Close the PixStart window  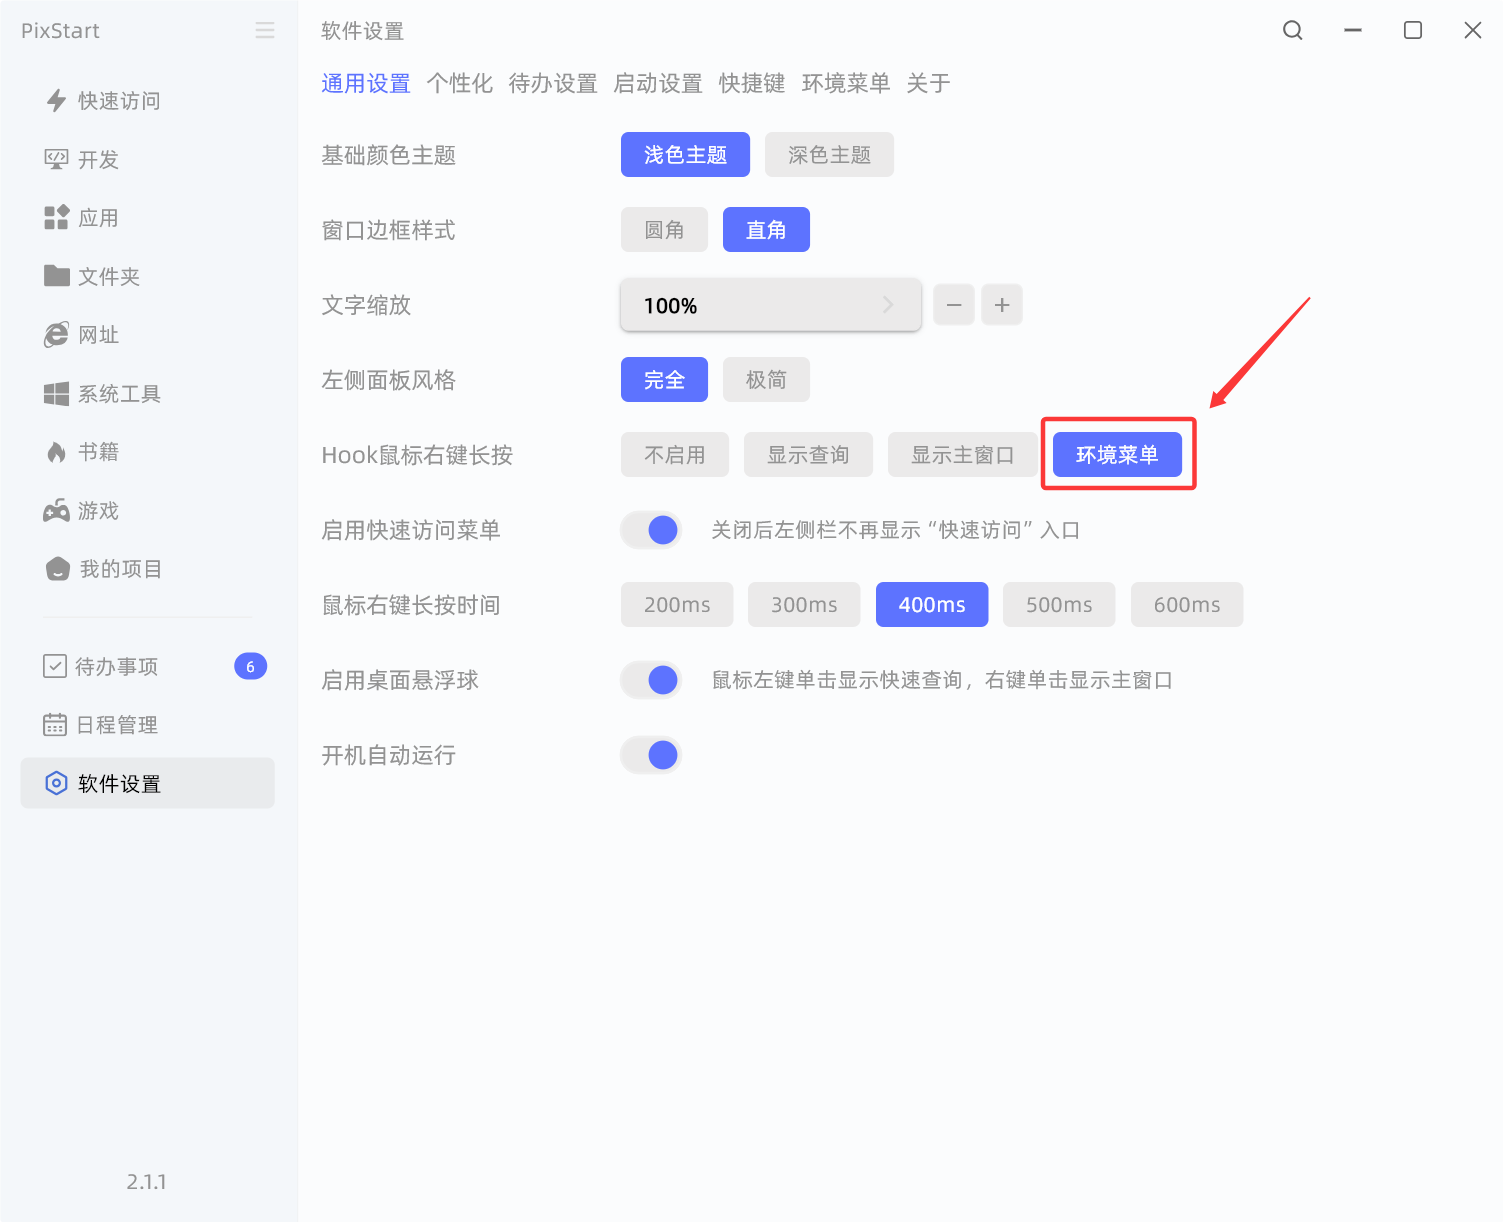pos(1473,30)
